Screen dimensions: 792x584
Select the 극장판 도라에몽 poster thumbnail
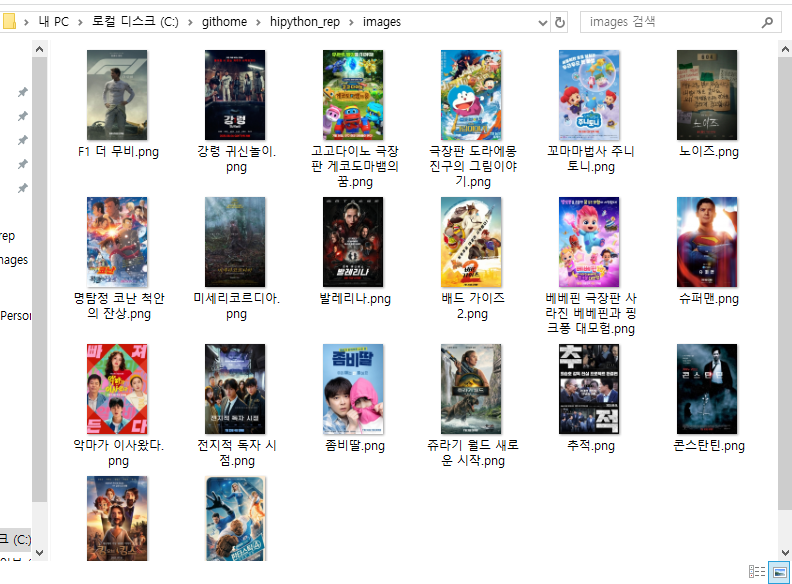tap(471, 95)
